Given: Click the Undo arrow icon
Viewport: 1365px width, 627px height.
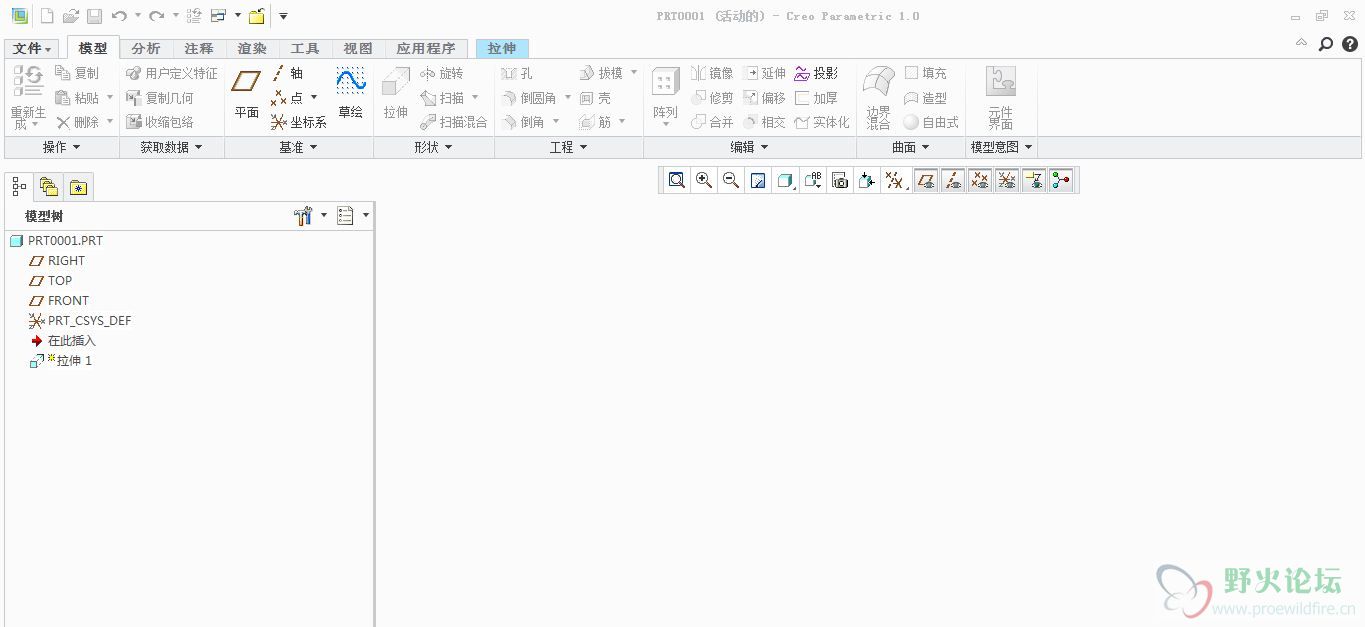Looking at the screenshot, I should pyautogui.click(x=119, y=16).
